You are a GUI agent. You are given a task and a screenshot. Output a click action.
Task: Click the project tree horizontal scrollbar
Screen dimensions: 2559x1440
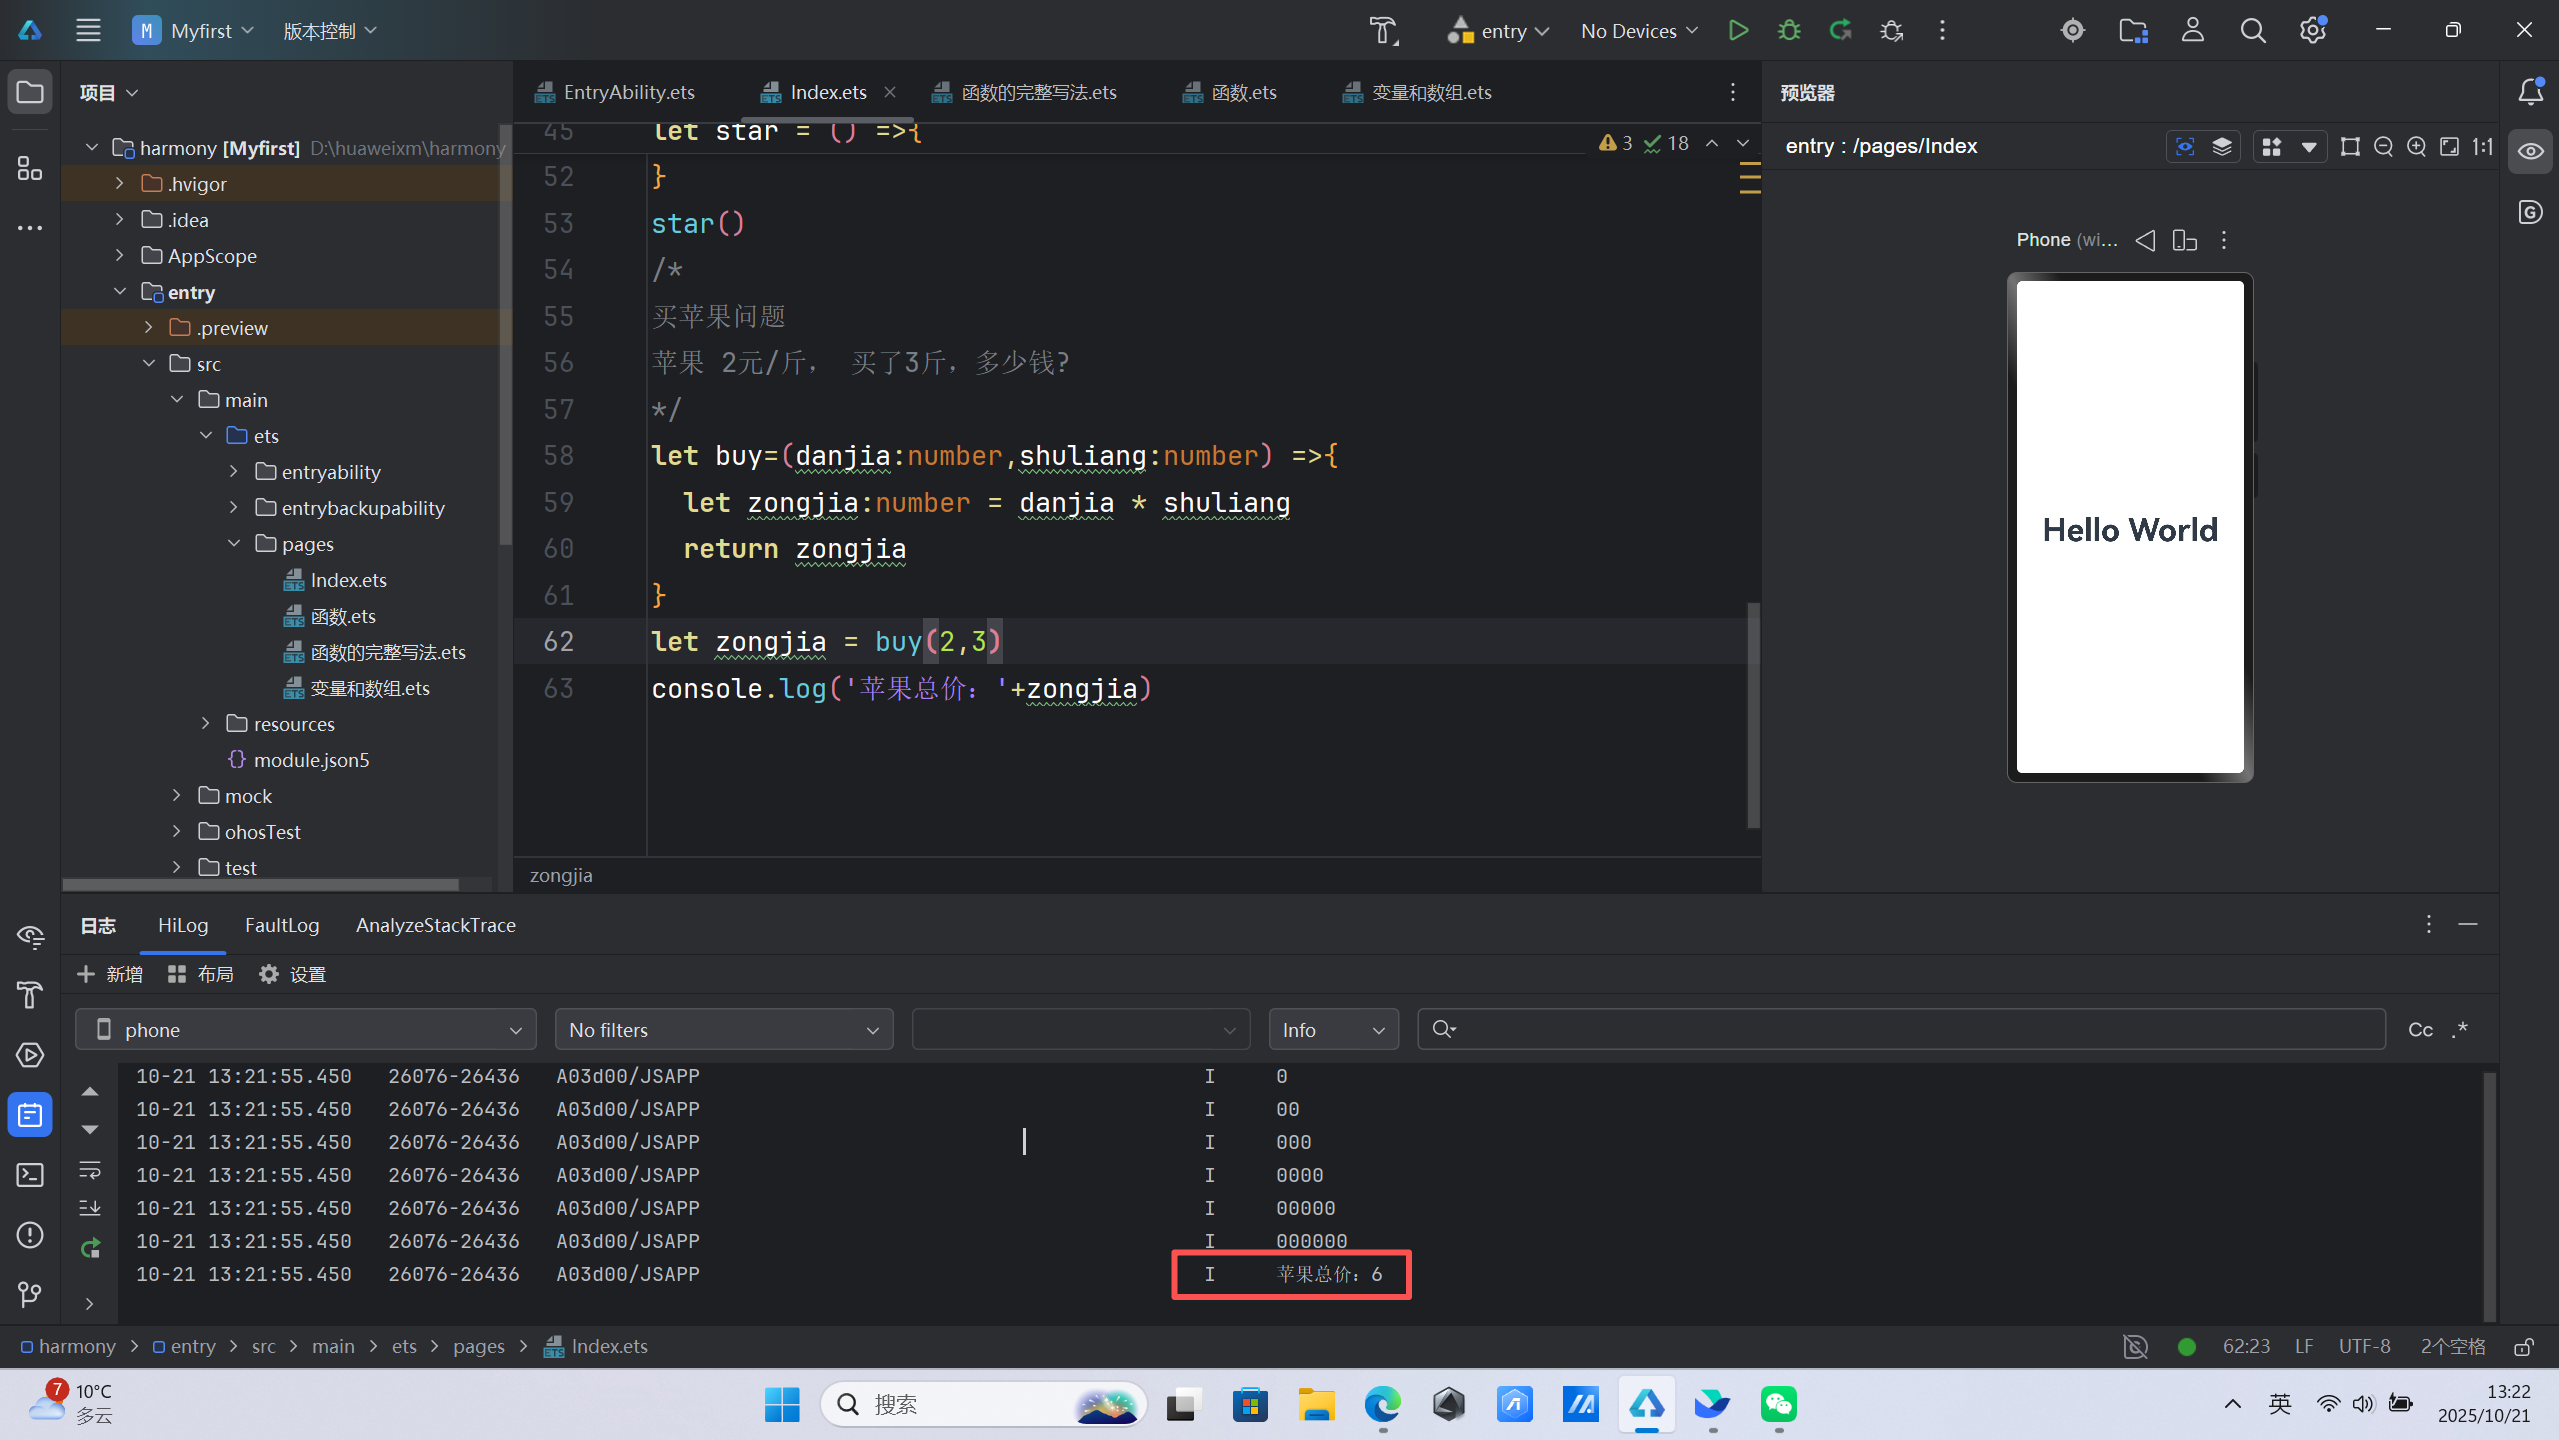point(260,884)
